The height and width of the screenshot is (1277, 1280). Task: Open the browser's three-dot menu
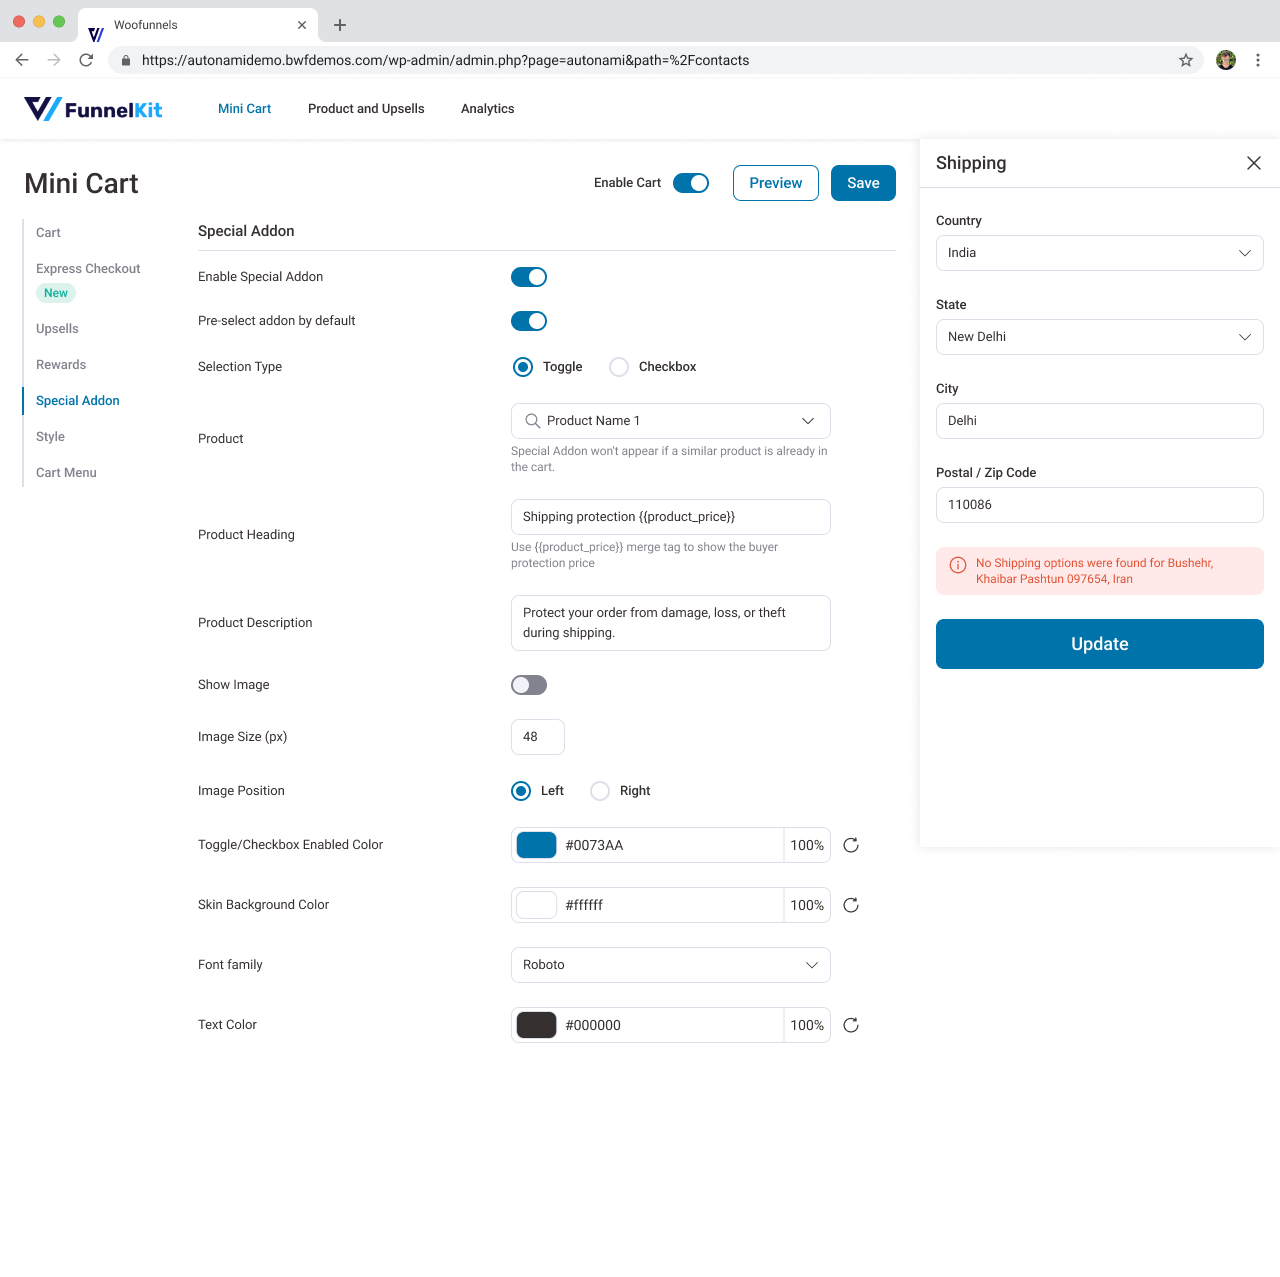pos(1258,60)
